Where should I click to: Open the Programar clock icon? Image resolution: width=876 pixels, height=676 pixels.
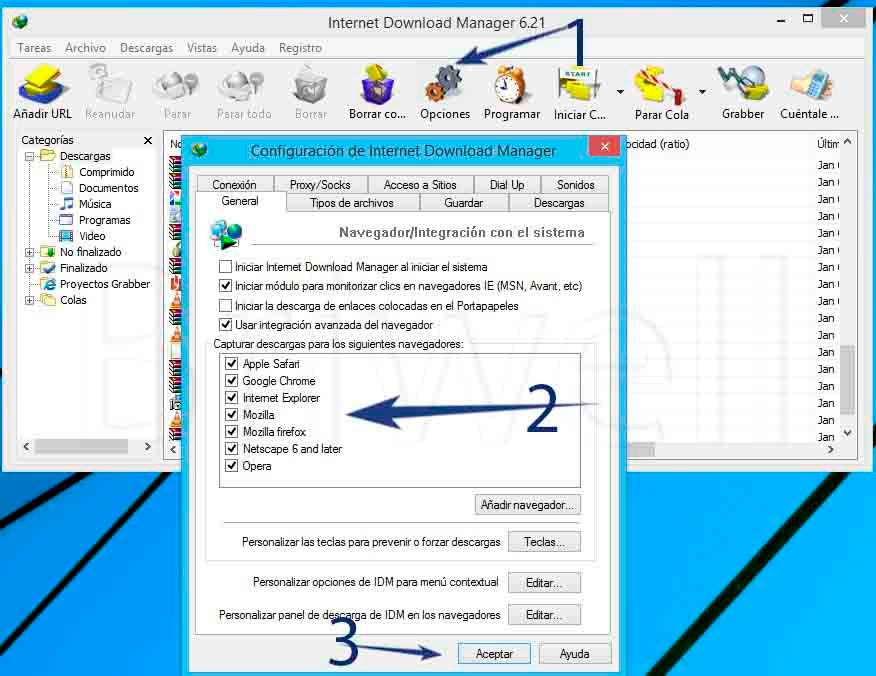(511, 85)
